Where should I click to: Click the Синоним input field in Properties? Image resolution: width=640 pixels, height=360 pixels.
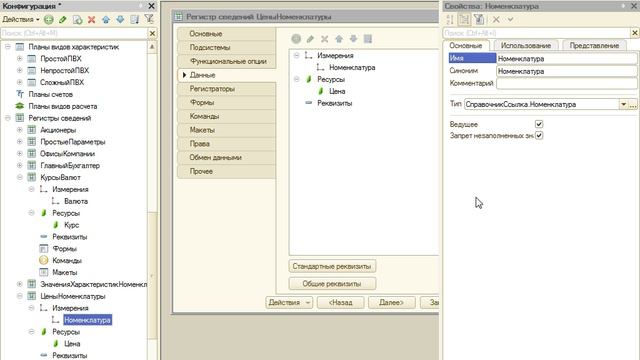567,71
